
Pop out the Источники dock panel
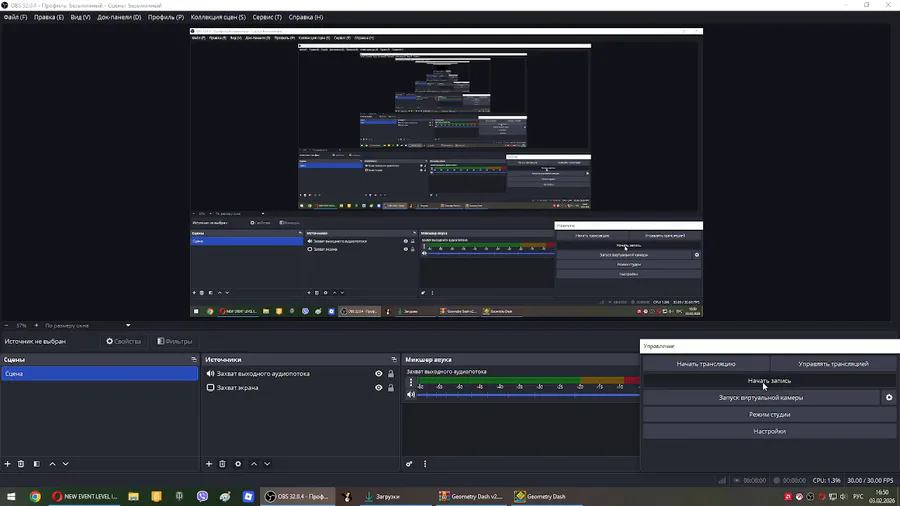[394, 360]
